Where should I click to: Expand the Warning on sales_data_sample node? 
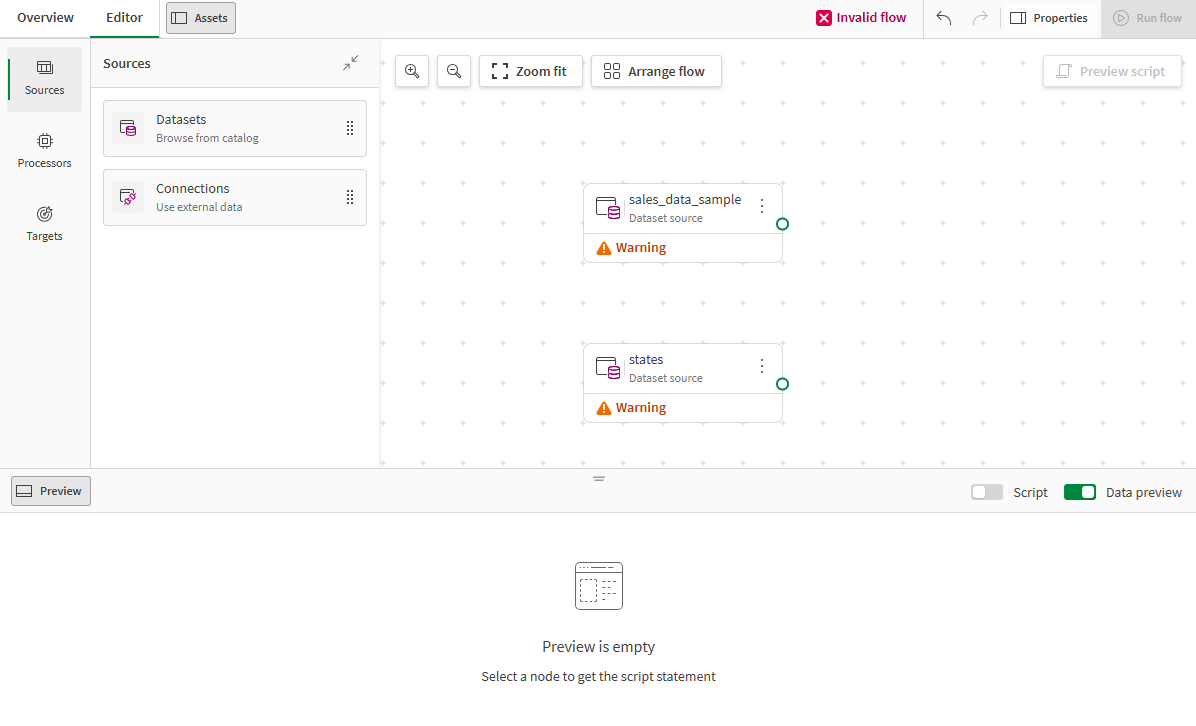pyautogui.click(x=632, y=248)
